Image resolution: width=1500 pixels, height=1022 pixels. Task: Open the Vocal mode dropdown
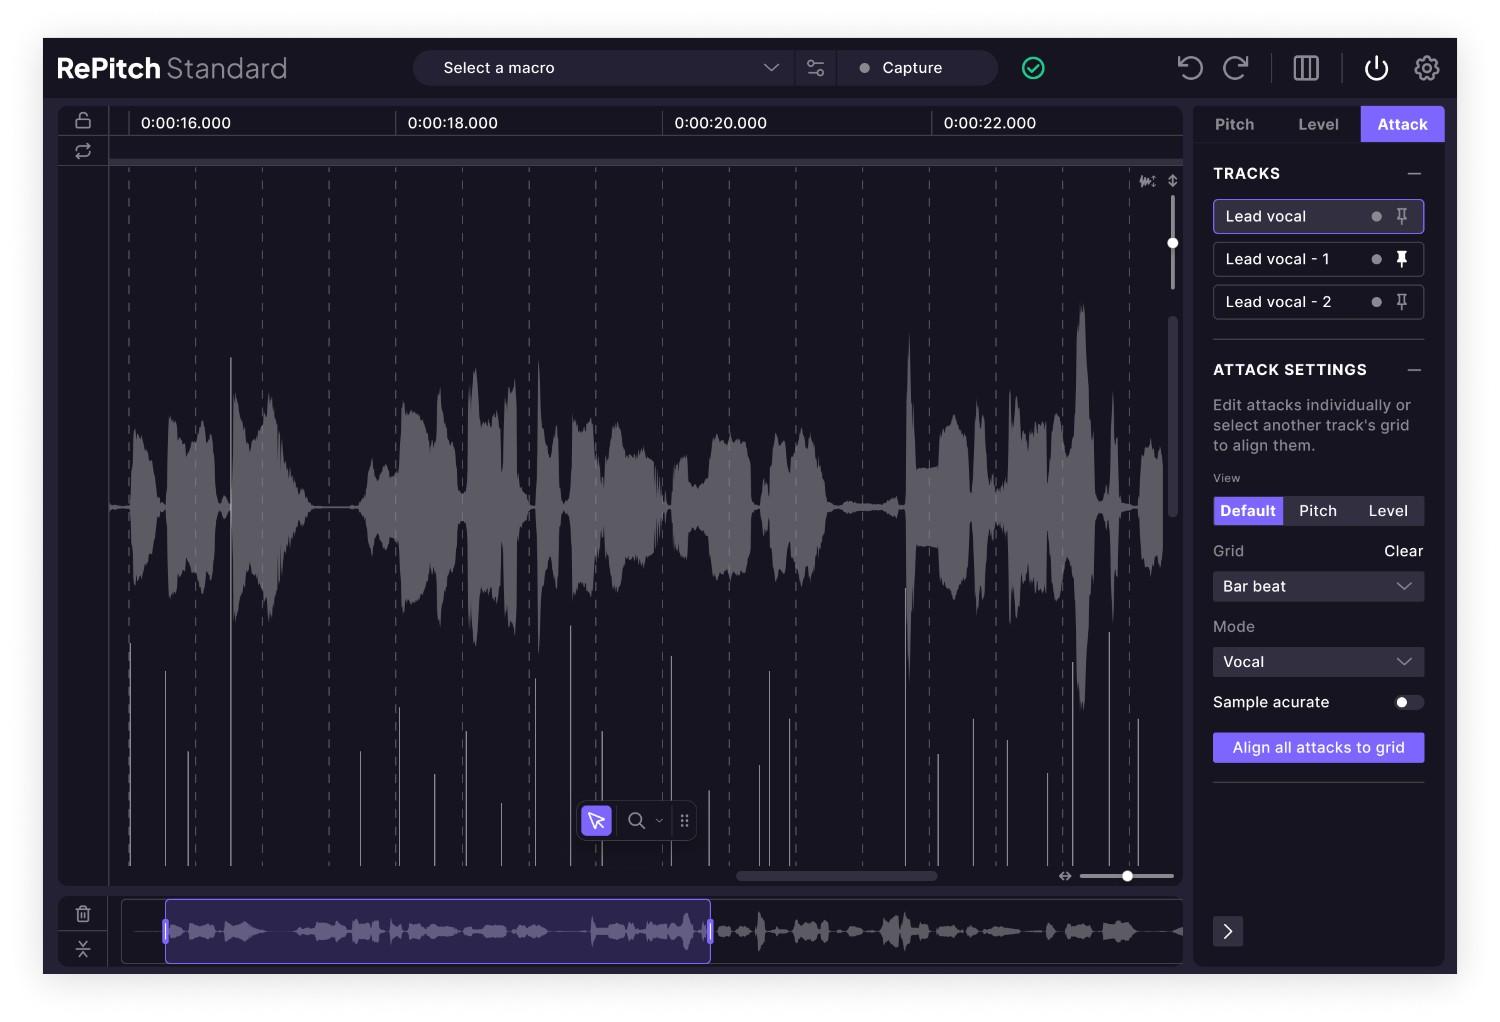tap(1317, 662)
